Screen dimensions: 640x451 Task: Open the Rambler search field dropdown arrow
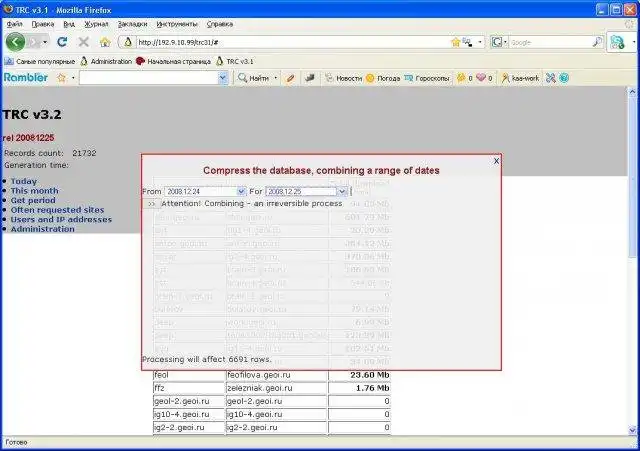[x=223, y=78]
